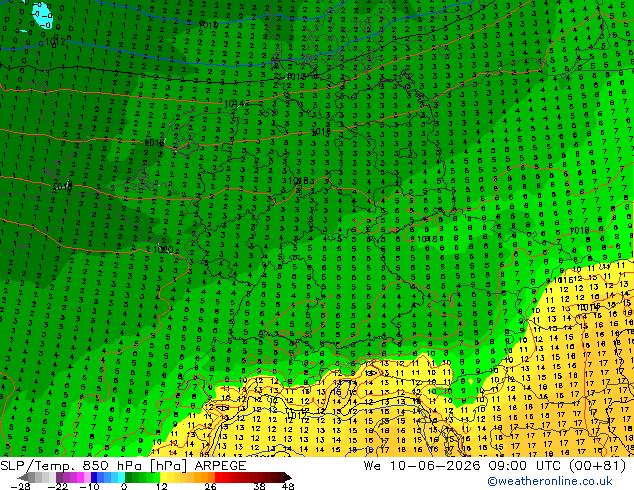
Task: Click the forecast date "We 10-06-2026 09:00 UTC (00+81)"
Action: [x=495, y=465]
